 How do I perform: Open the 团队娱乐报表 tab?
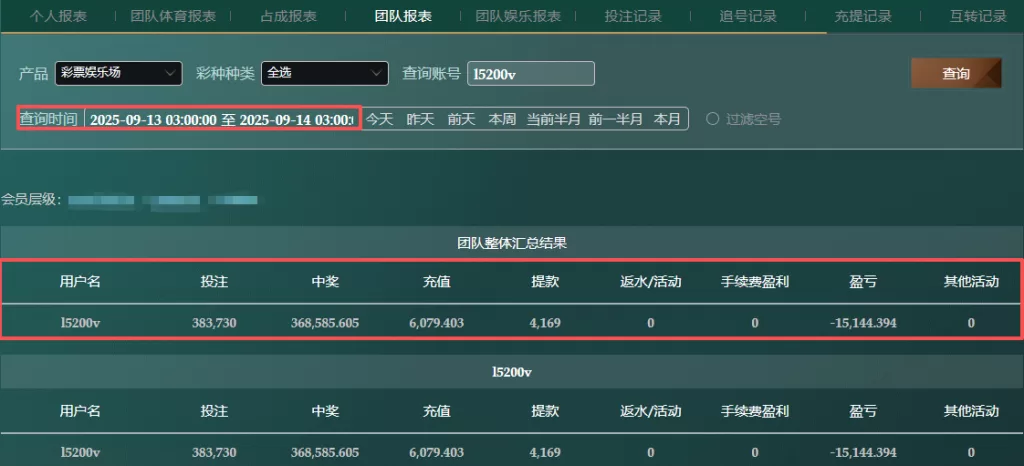pyautogui.click(x=518, y=16)
